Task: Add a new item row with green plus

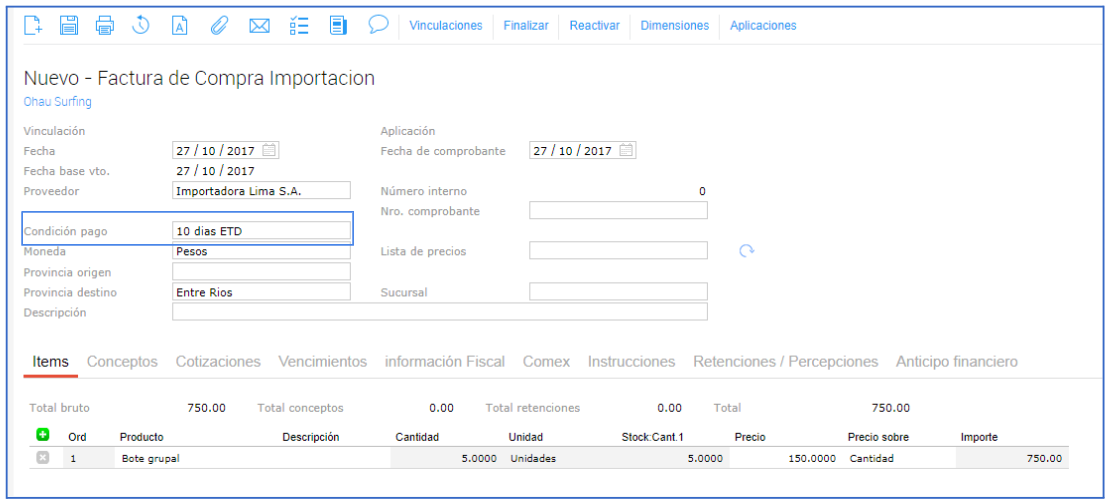Action: pyautogui.click(x=42, y=435)
